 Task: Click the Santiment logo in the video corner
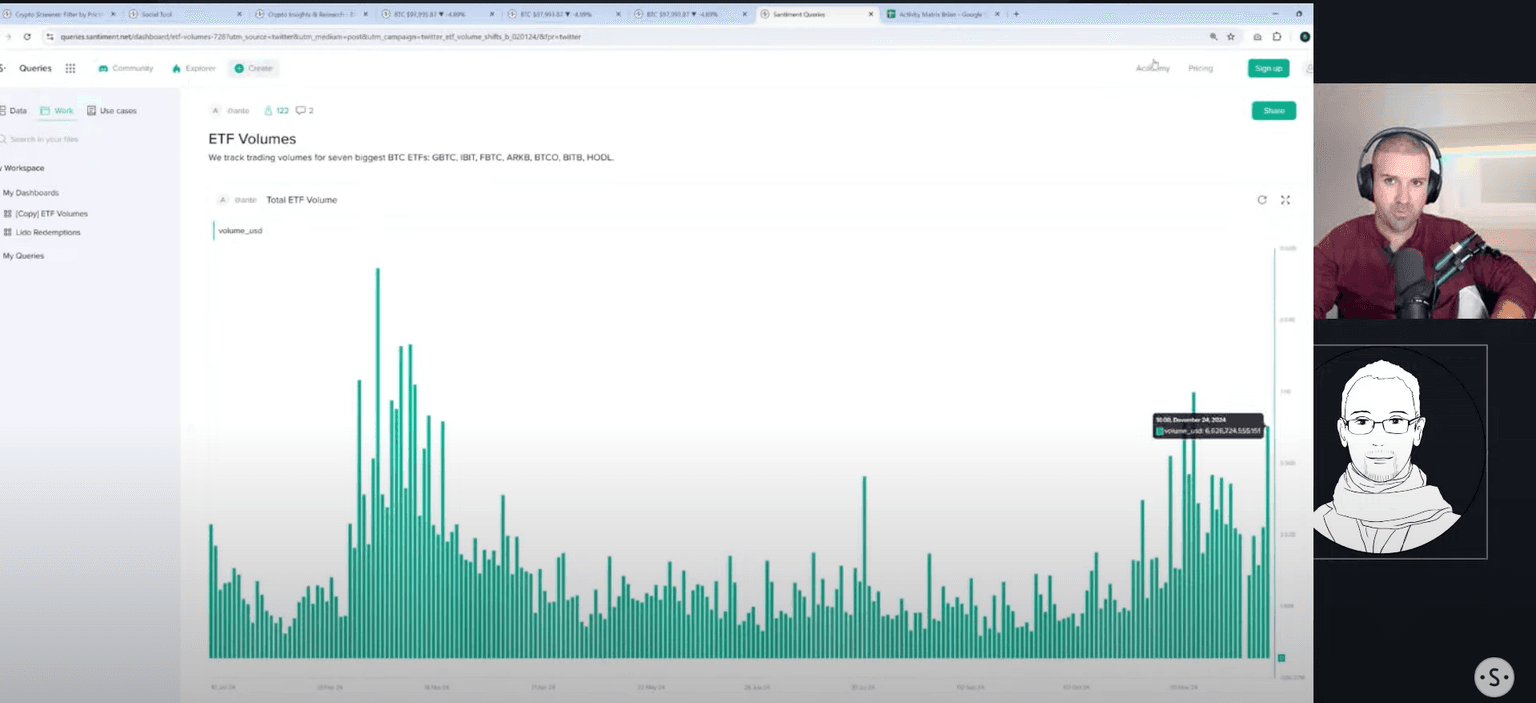1494,677
